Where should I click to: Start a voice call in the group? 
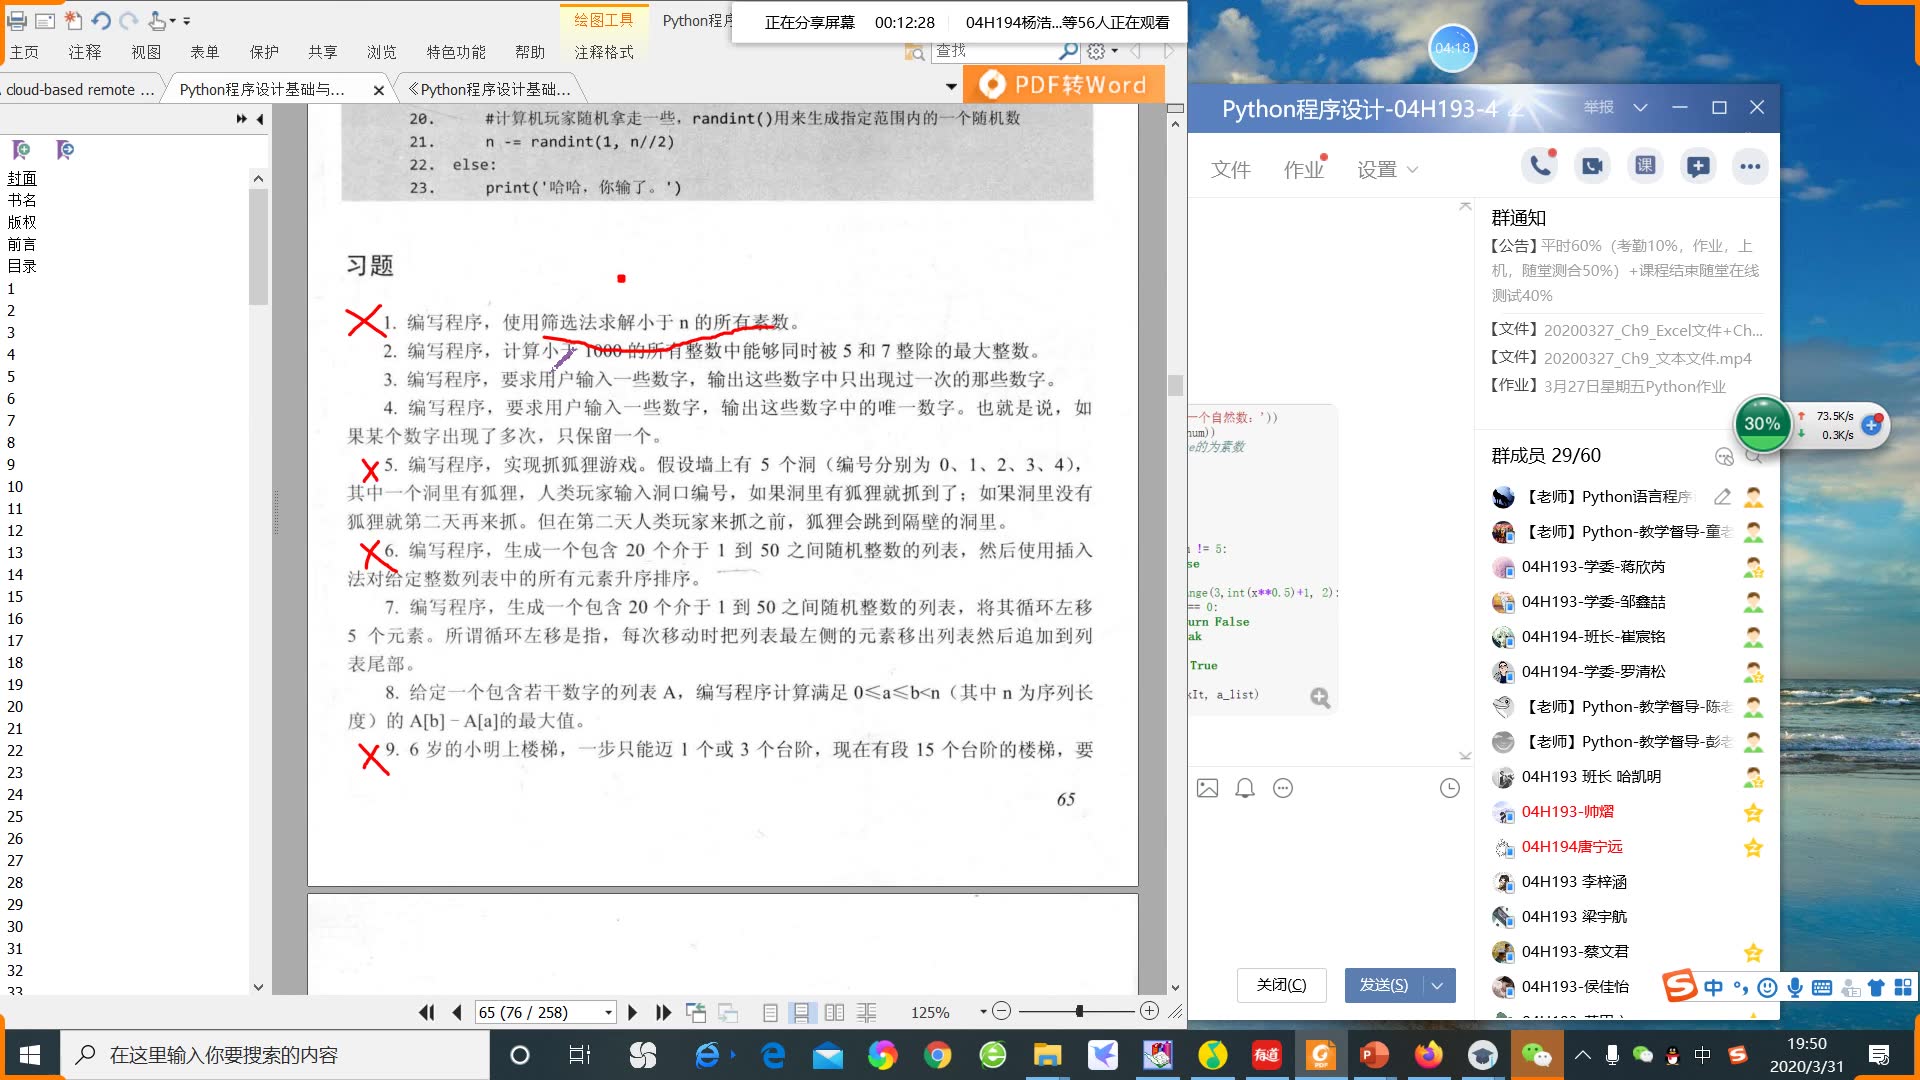click(1540, 166)
